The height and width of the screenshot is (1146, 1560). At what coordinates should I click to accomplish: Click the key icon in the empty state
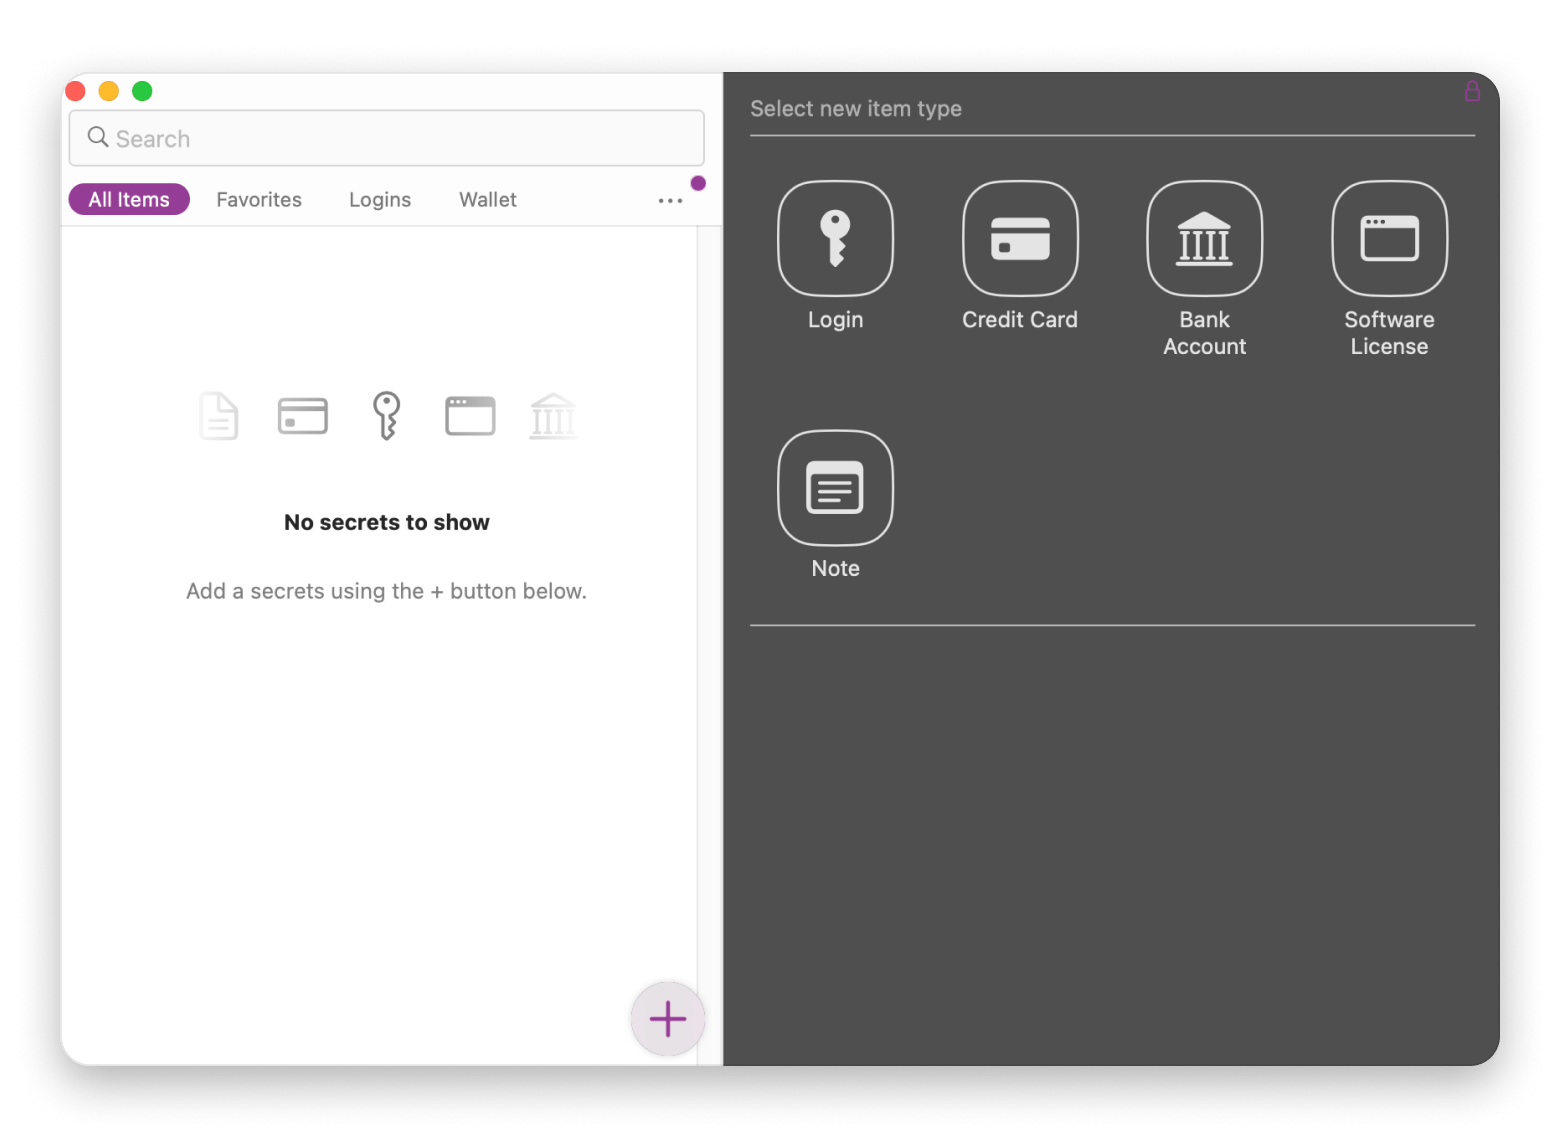point(386,416)
